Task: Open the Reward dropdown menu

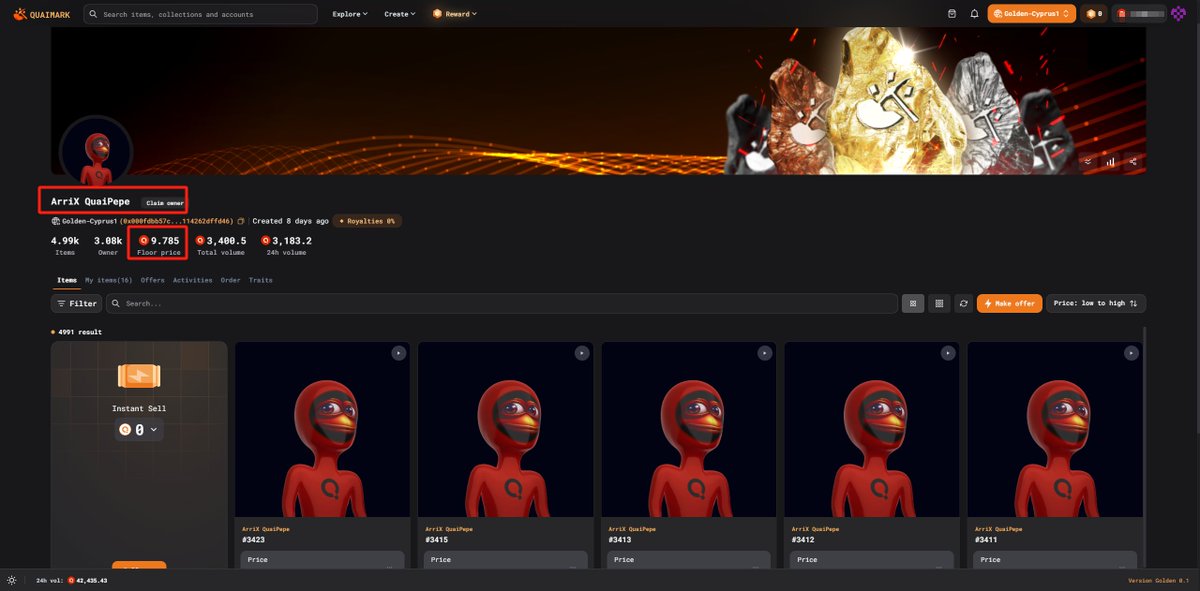Action: tap(455, 14)
